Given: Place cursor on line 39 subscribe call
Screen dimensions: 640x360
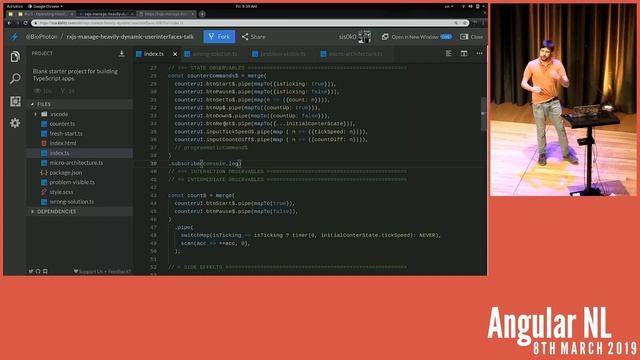Looking at the screenshot, I should pyautogui.click(x=206, y=164).
